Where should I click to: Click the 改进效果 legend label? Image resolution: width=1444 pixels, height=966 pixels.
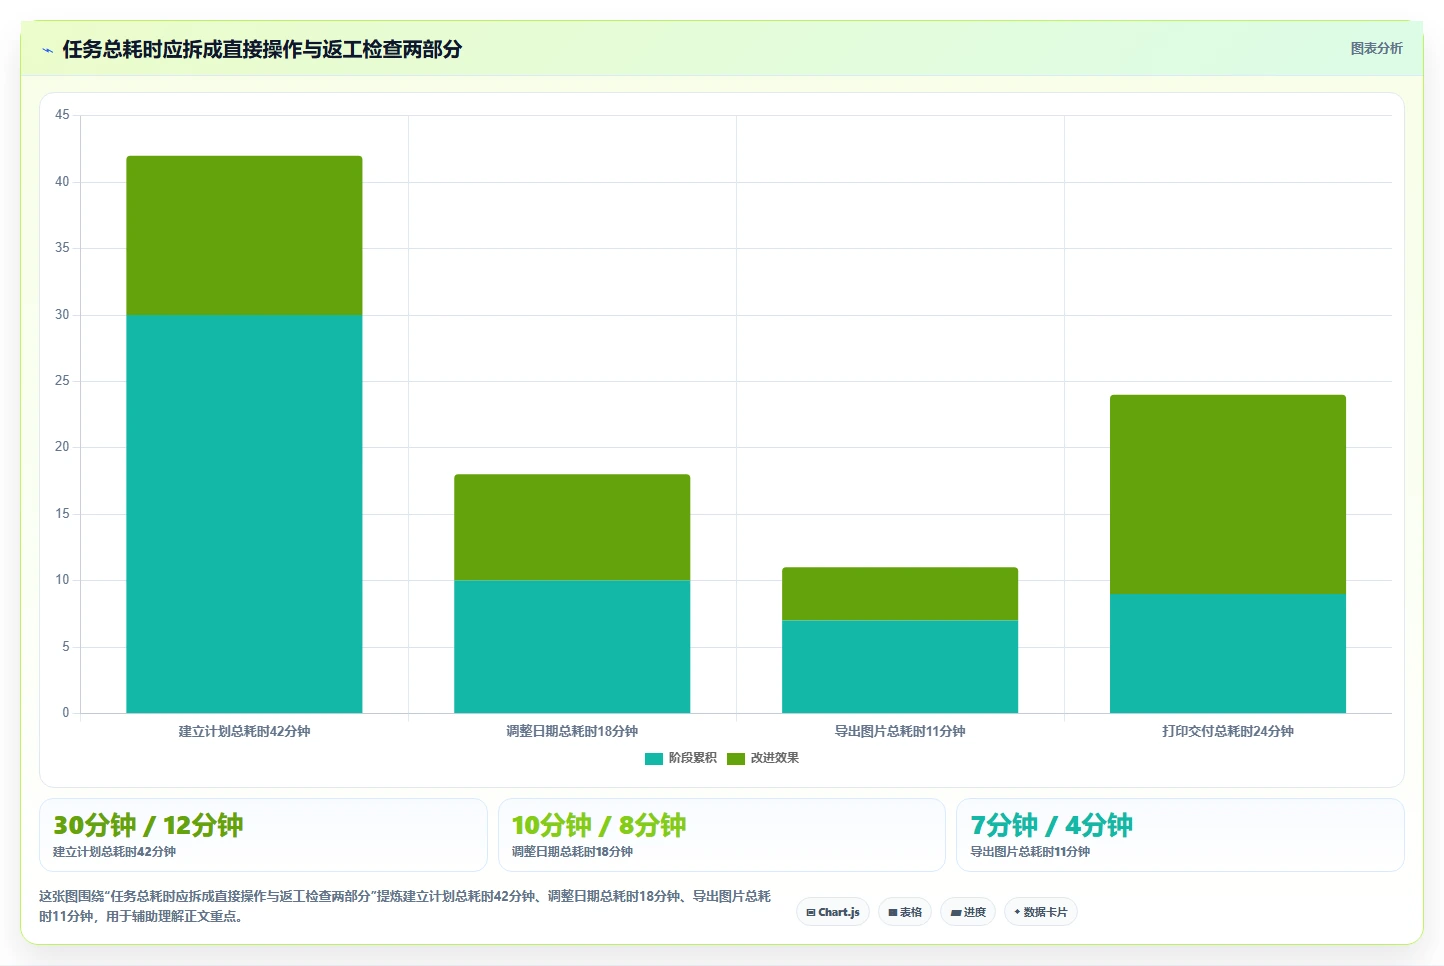775,758
